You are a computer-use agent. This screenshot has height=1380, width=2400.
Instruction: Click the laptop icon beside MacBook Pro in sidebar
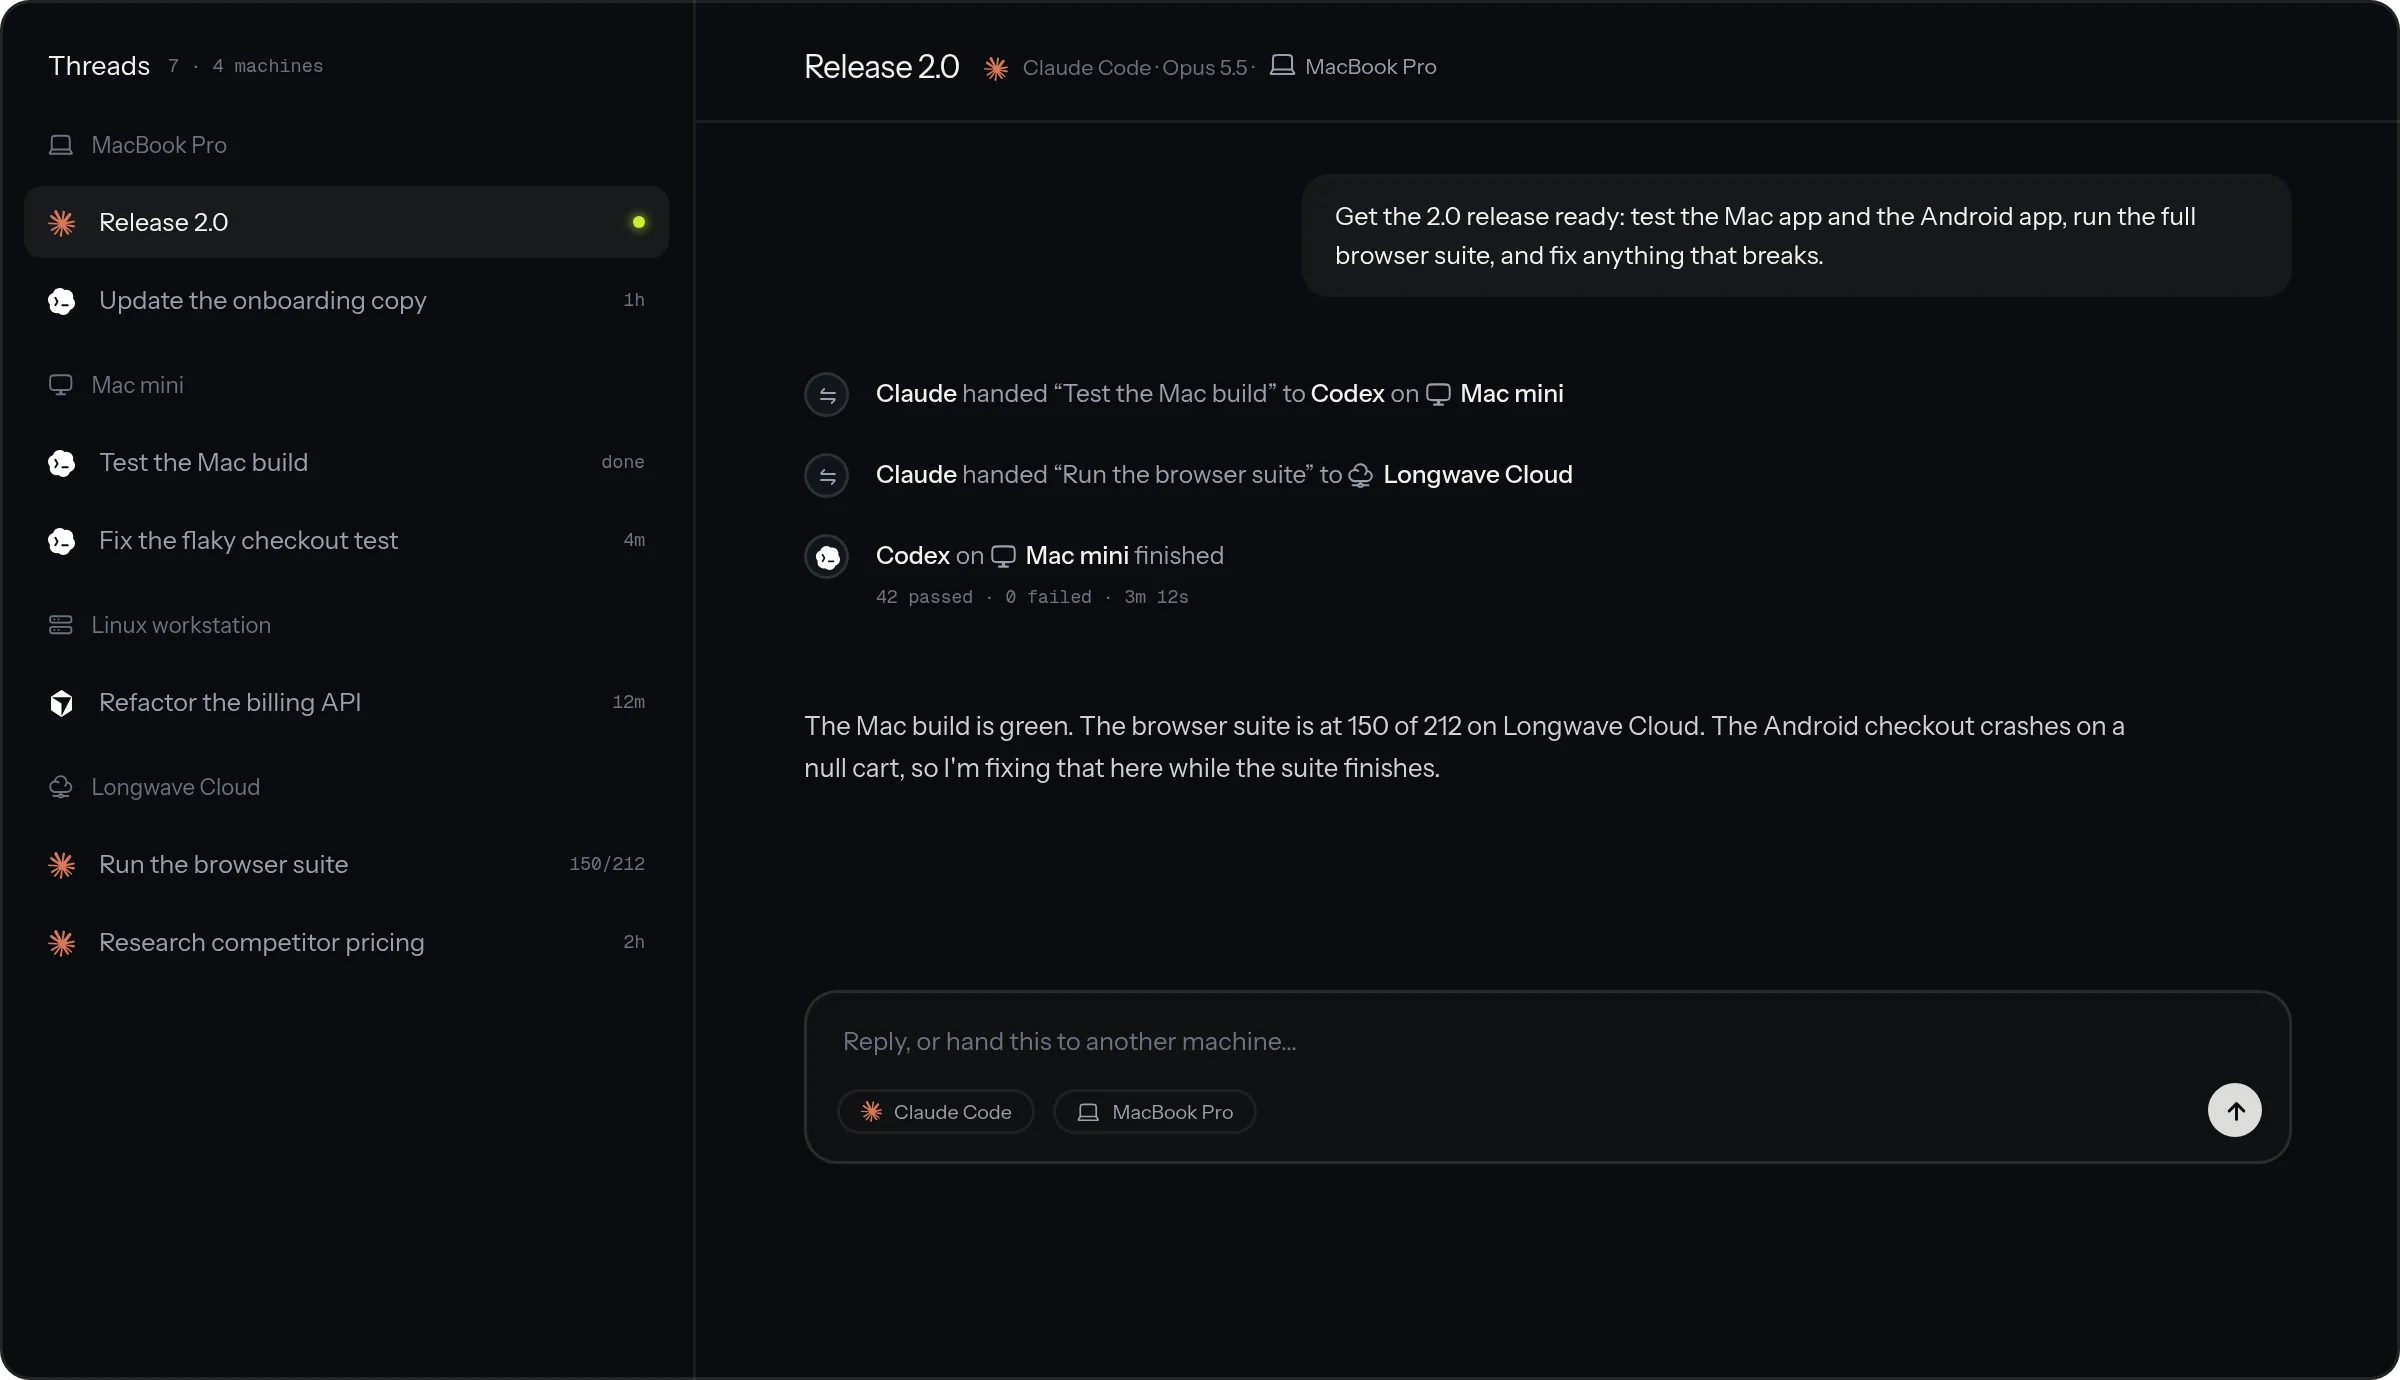(61, 145)
